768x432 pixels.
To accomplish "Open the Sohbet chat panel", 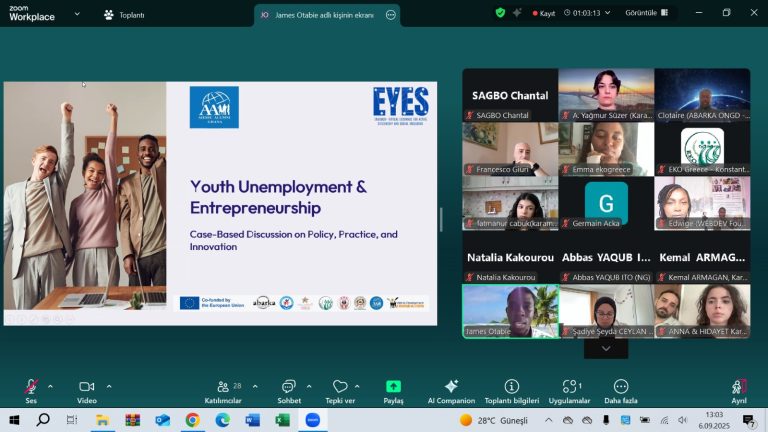I will 288,388.
